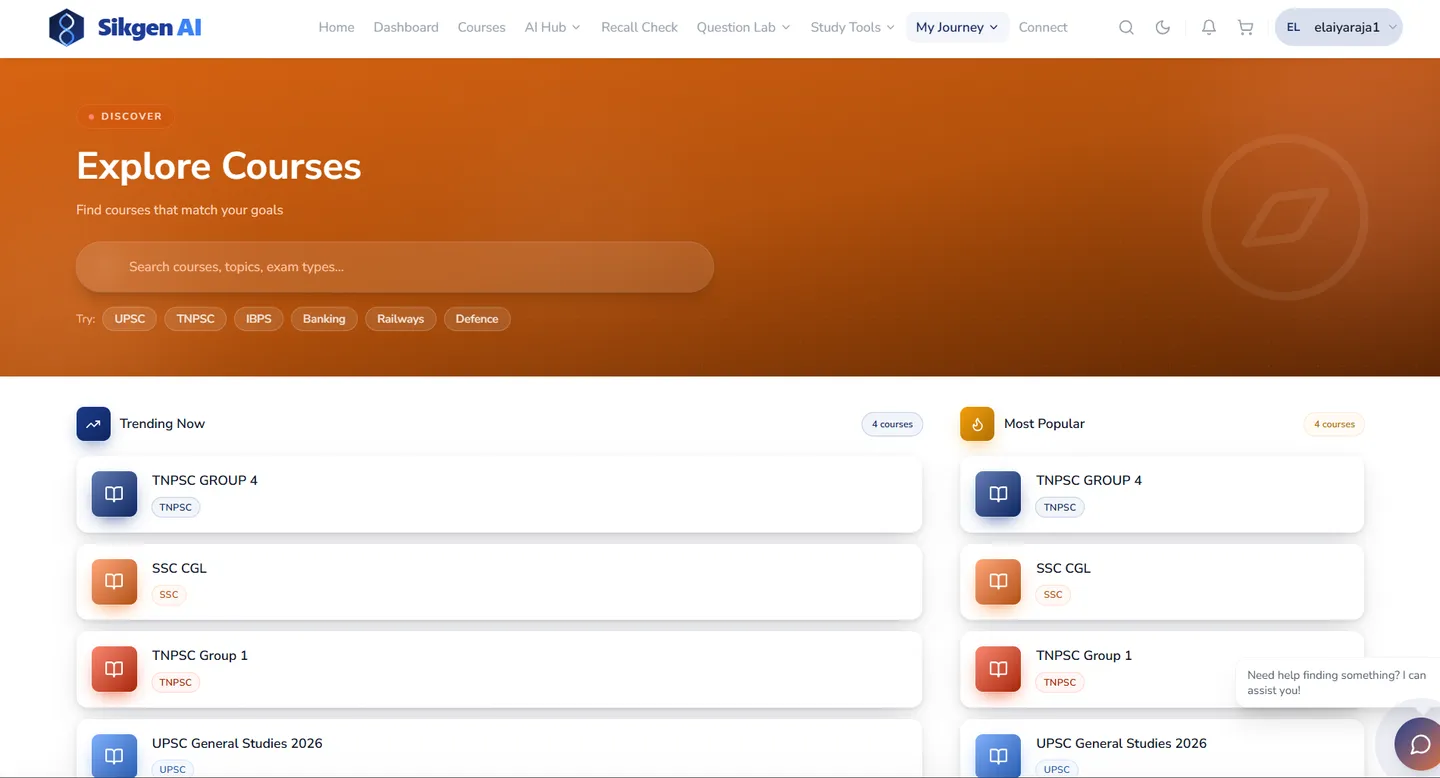Open the Connect nav item
This screenshot has width=1440, height=778.
coord(1043,28)
